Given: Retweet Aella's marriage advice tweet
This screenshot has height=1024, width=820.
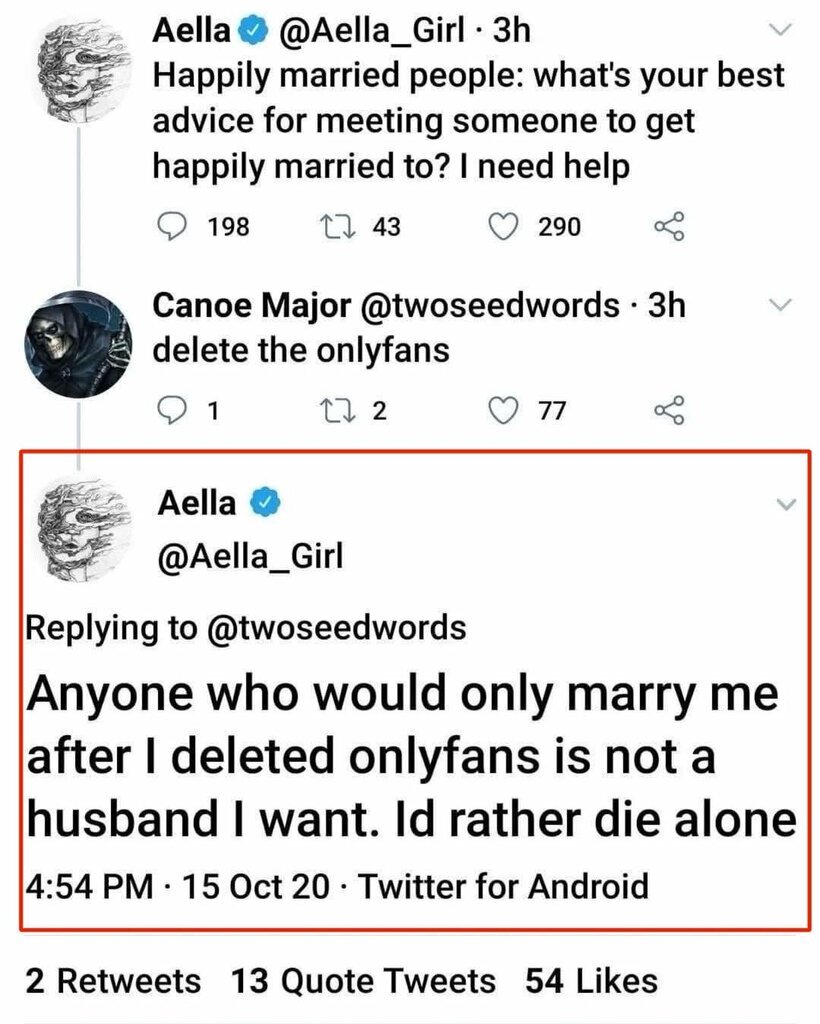Looking at the screenshot, I should click(330, 227).
